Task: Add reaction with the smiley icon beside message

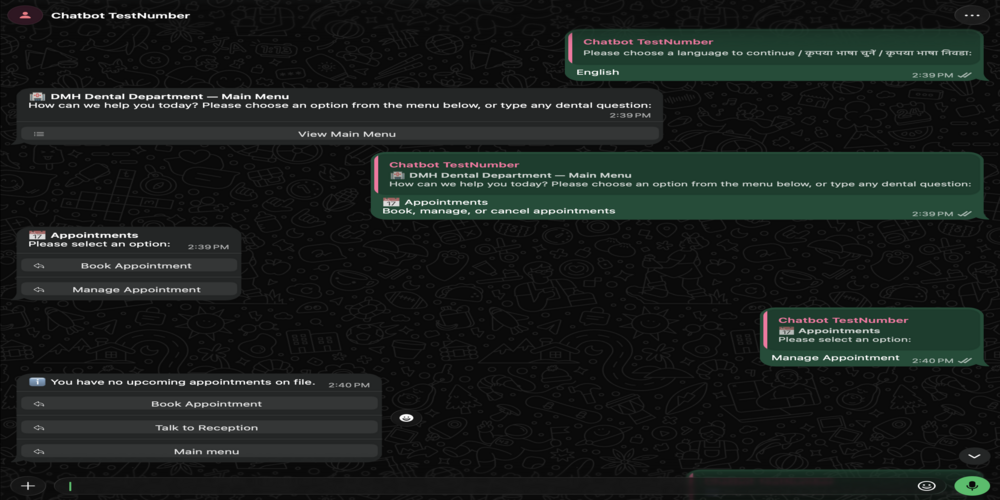Action: coord(406,418)
